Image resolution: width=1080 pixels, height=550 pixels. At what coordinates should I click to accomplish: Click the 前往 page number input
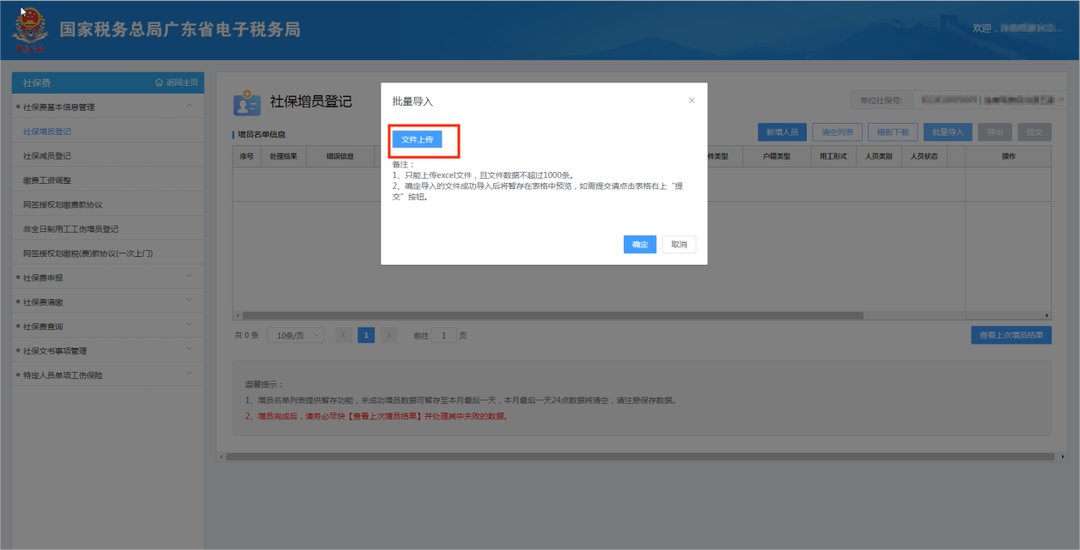click(x=444, y=335)
